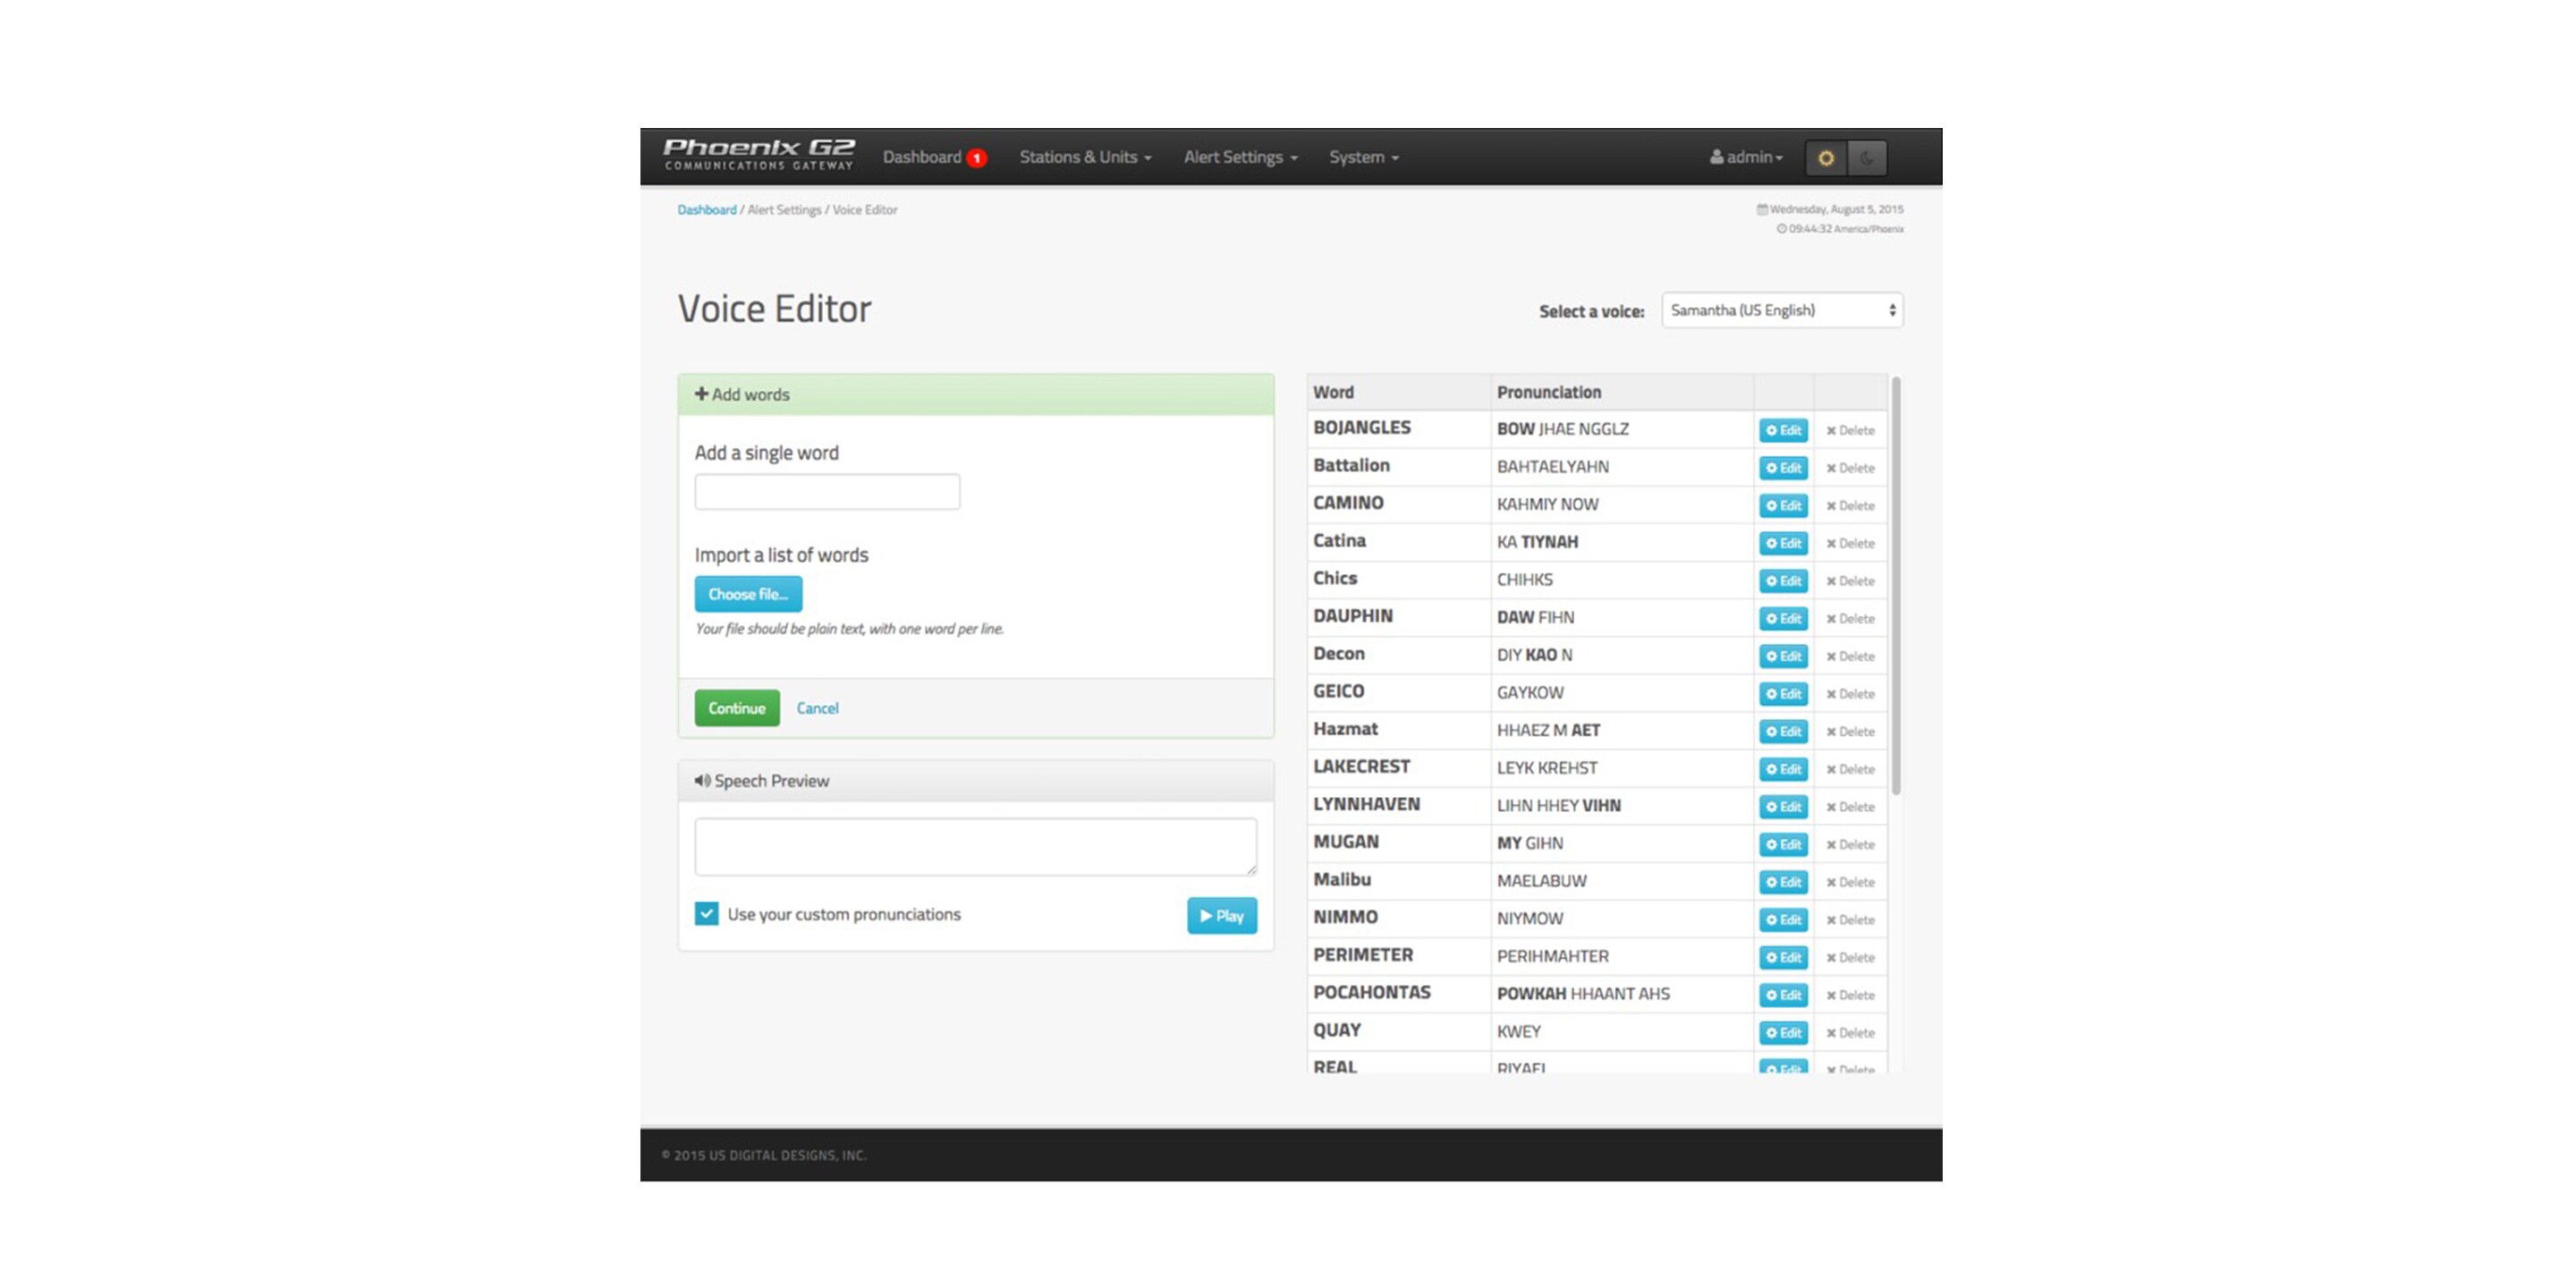
Task: Edit the LYNNHAVEN pronunciation
Action: [x=1783, y=807]
